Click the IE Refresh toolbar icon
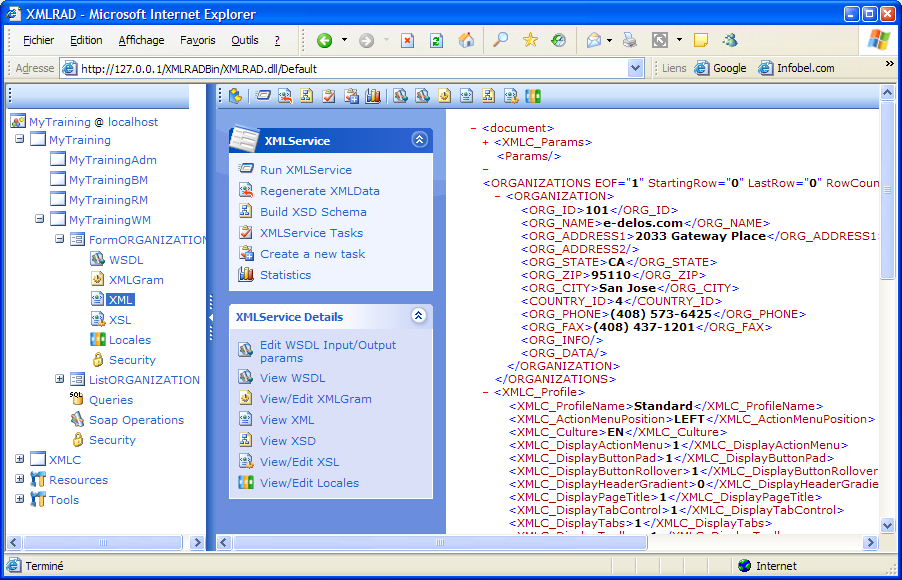 436,41
